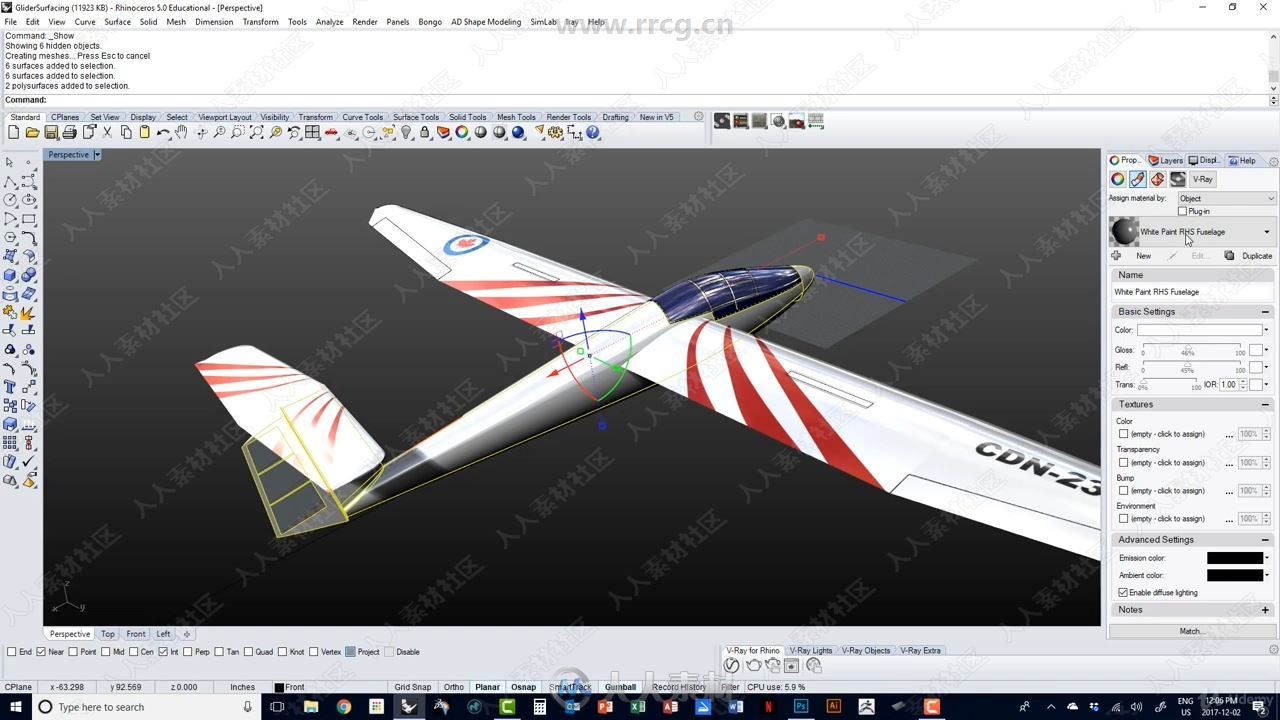Click the Emission color black swatch
The height and width of the screenshot is (720, 1280).
click(x=1235, y=558)
